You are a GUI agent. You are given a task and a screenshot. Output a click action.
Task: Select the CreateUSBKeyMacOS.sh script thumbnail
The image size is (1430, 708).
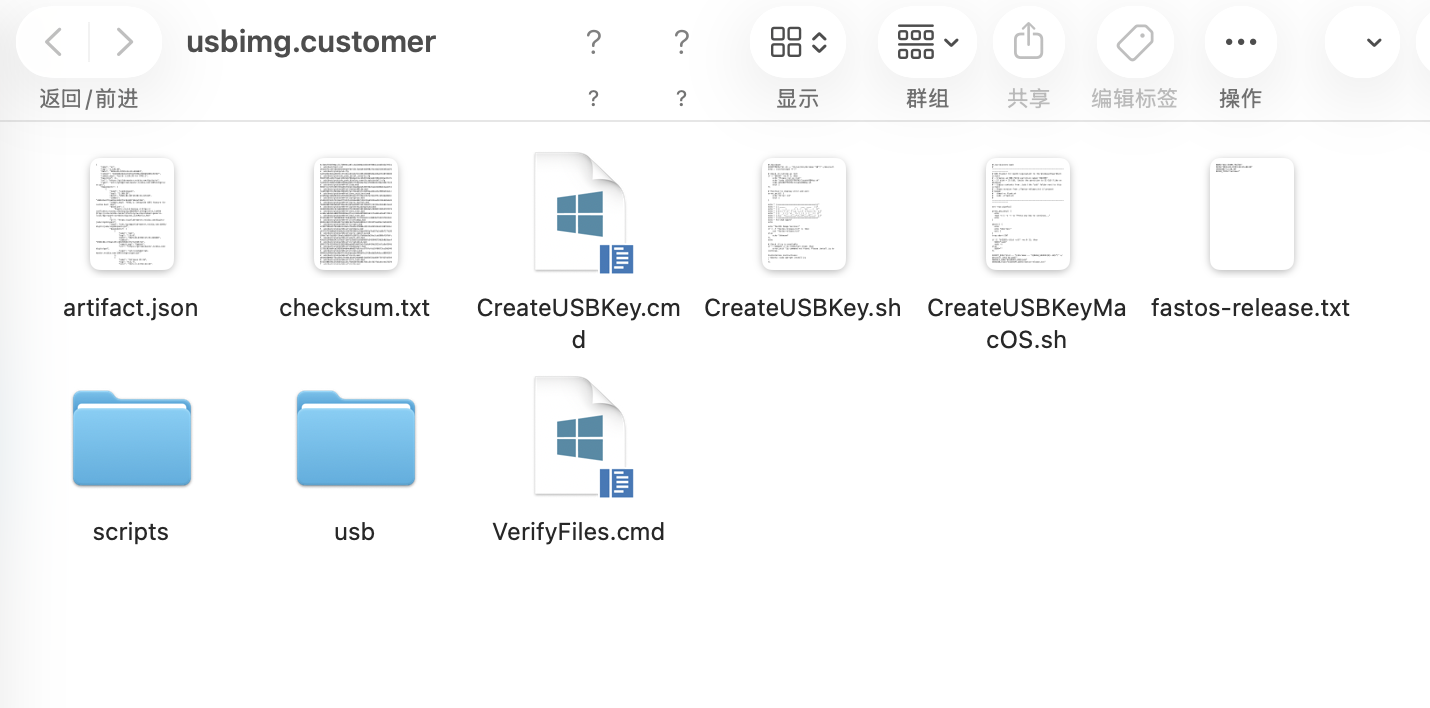coord(1027,214)
